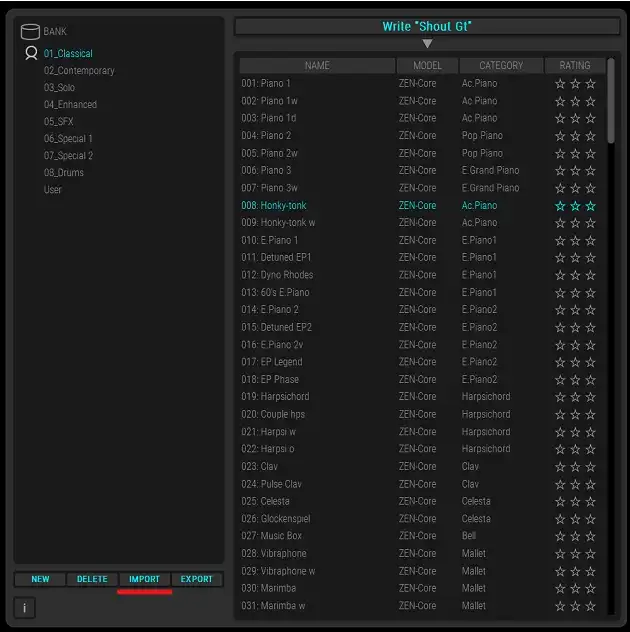Open the info 'i' button
630x632 pixels.
(x=24, y=607)
